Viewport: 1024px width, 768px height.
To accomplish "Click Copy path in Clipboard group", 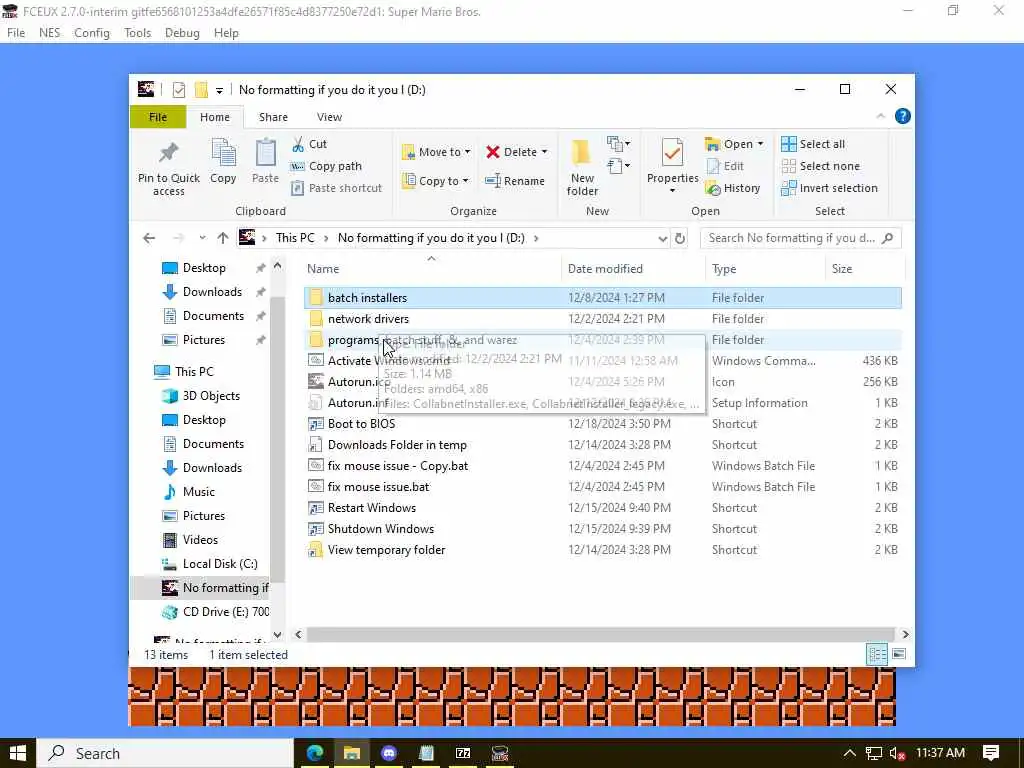I will click(326, 166).
